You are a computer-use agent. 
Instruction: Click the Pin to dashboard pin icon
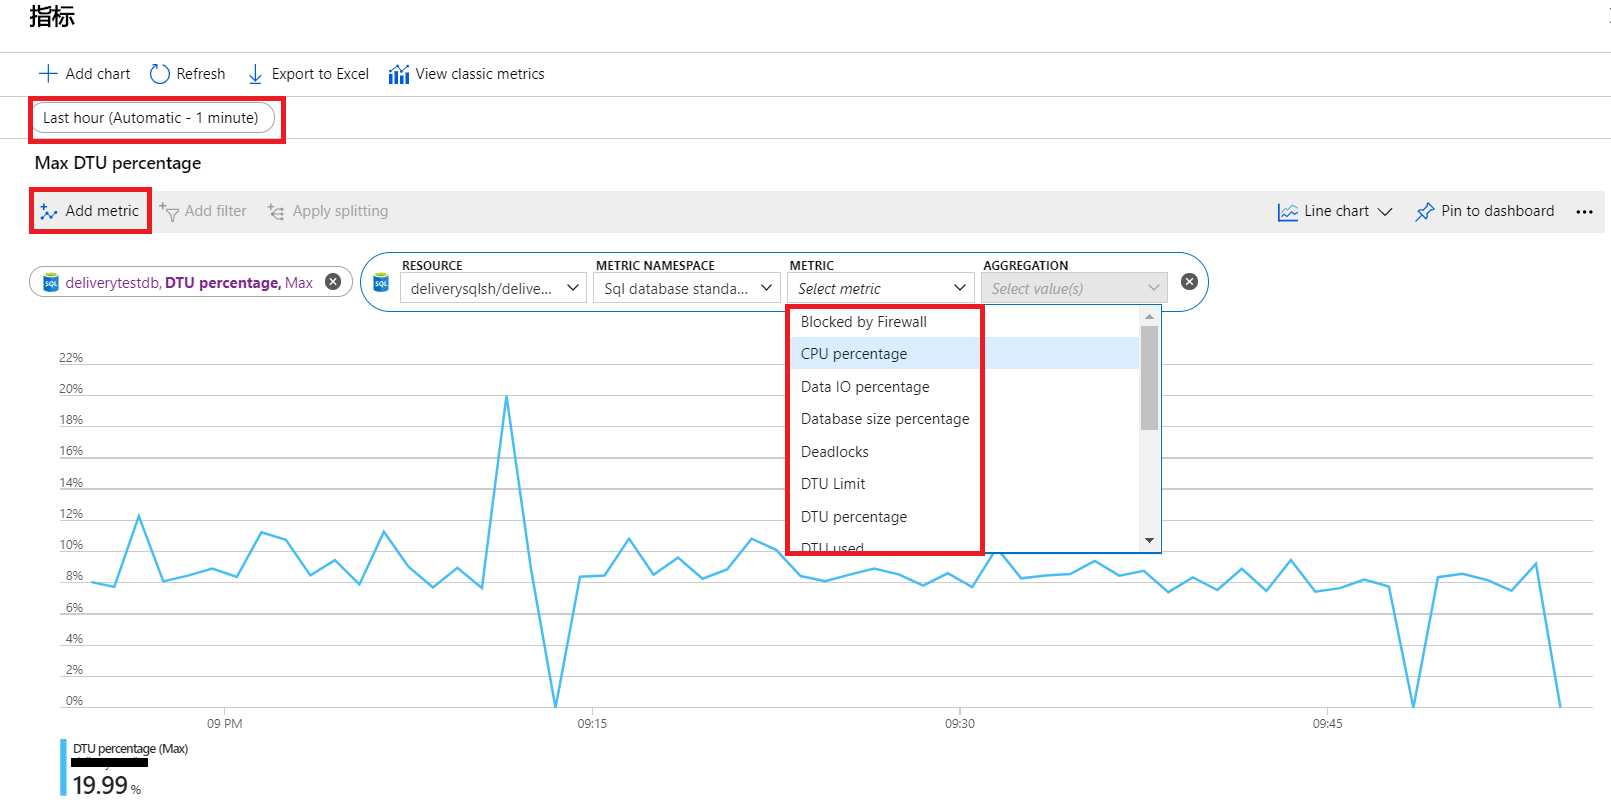(1424, 212)
